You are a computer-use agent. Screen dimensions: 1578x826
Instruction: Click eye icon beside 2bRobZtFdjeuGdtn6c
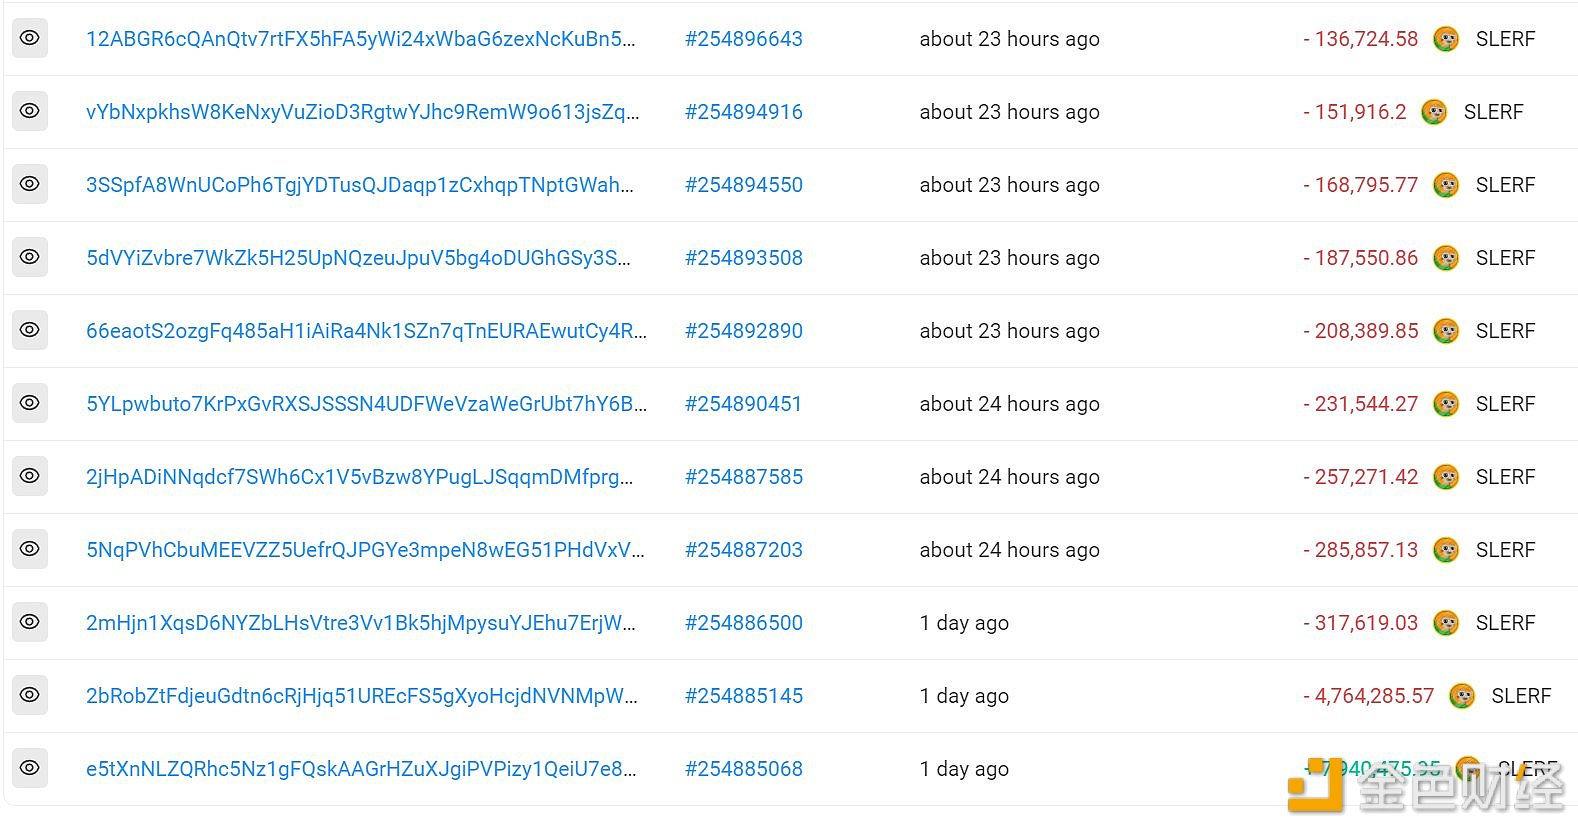30,695
